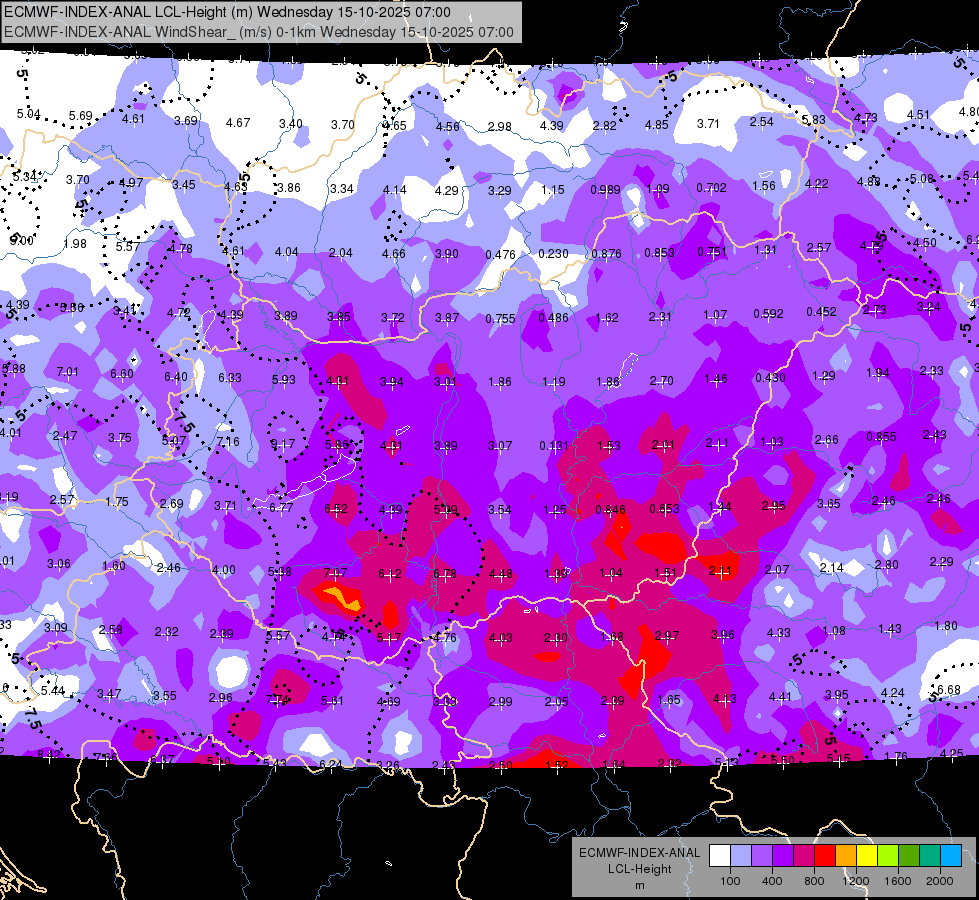Select the orange legend color swatch
979x900 pixels.
(x=845, y=856)
